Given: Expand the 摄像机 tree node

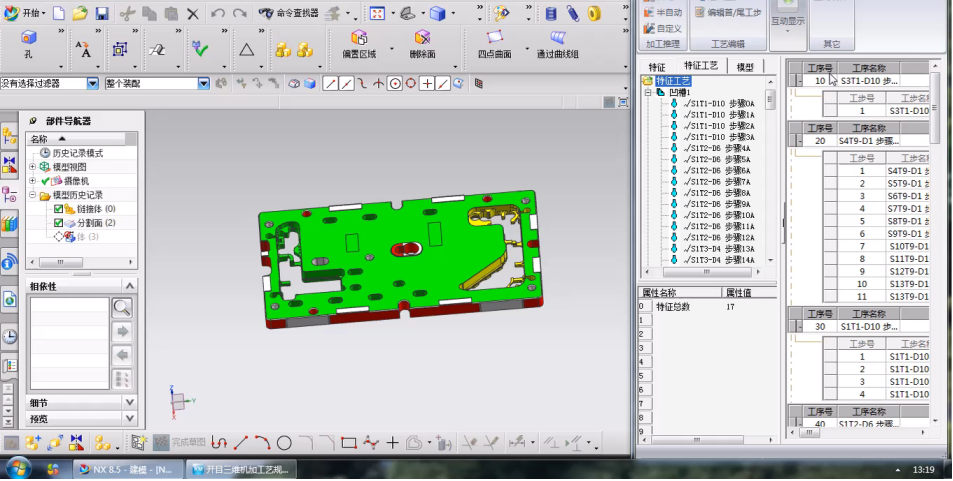Looking at the screenshot, I should (x=32, y=181).
